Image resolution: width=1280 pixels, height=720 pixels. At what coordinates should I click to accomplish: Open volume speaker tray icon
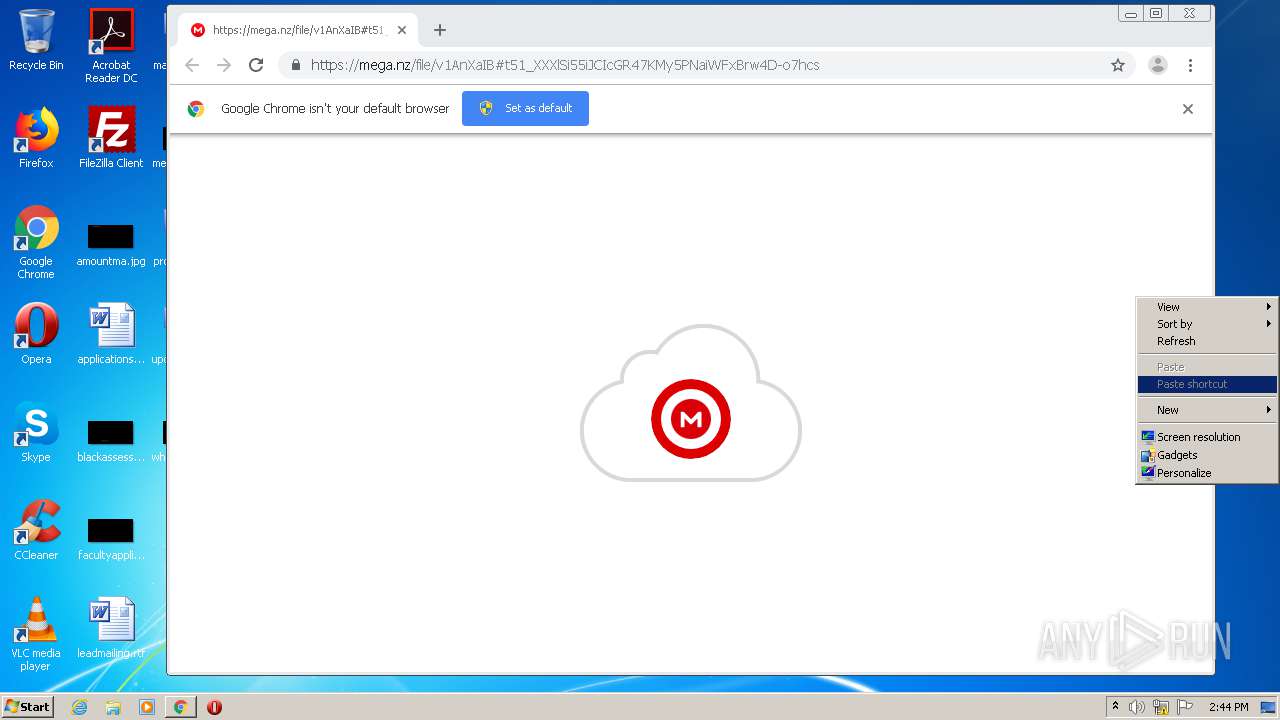pyautogui.click(x=1137, y=707)
